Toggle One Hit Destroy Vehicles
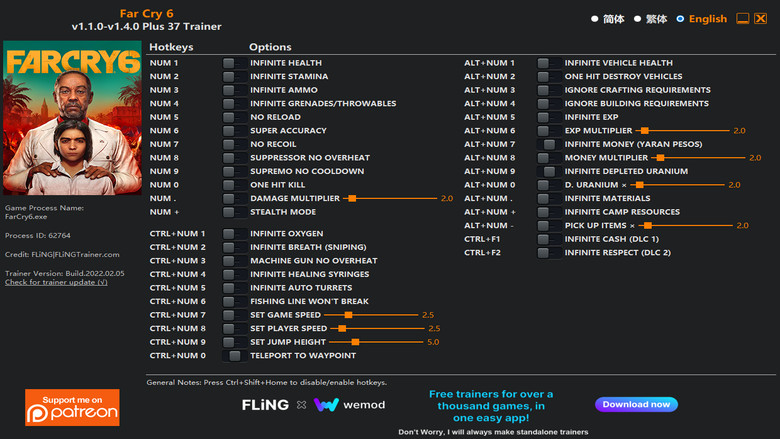Image resolution: width=780 pixels, height=439 pixels. click(x=549, y=77)
